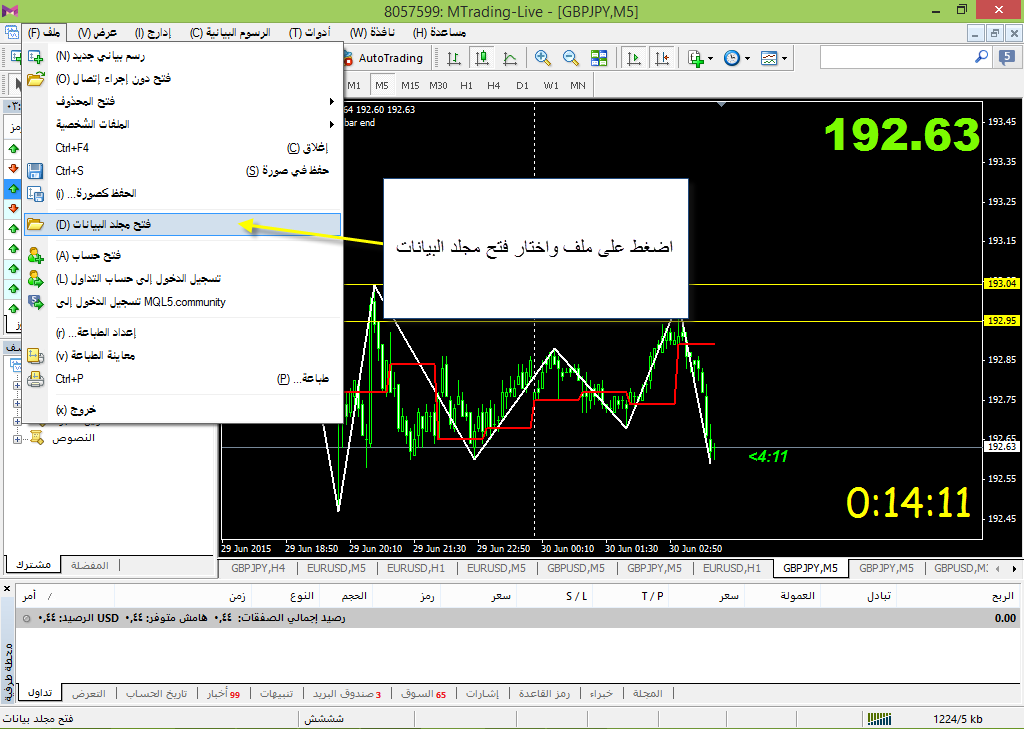This screenshot has height=729, width=1024.
Task: Expand the templates dropdown arrow
Action: [784, 58]
